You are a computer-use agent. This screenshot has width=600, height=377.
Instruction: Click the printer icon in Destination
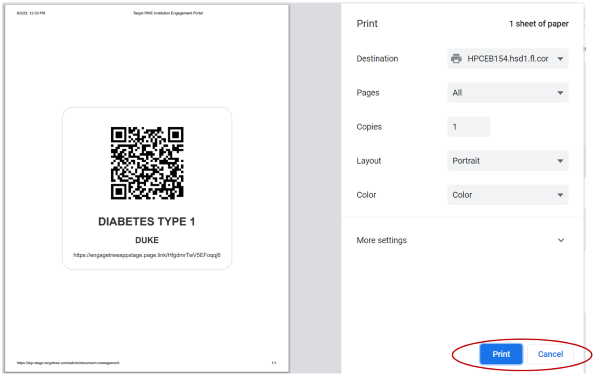[456, 59]
